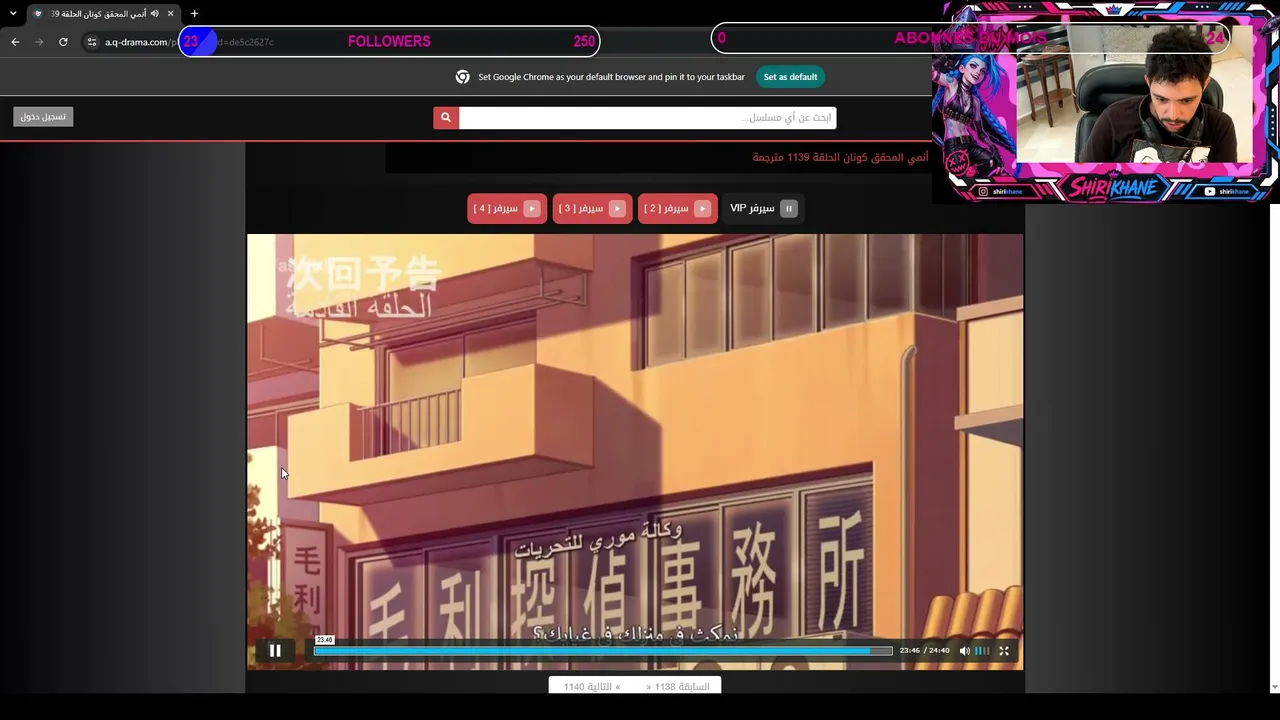Image resolution: width=1280 pixels, height=720 pixels.
Task: Switch to سيرفر VIP server
Action: 762,208
